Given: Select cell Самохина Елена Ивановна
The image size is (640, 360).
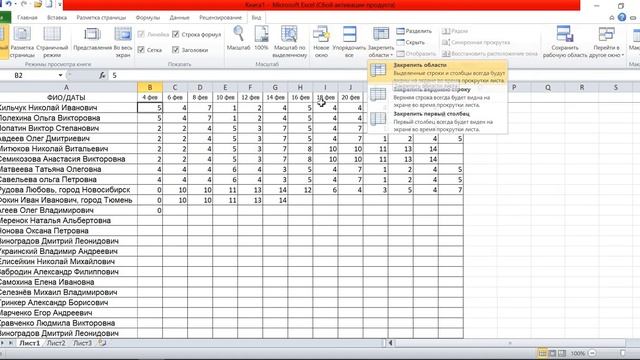Looking at the screenshot, I should coord(69,282).
